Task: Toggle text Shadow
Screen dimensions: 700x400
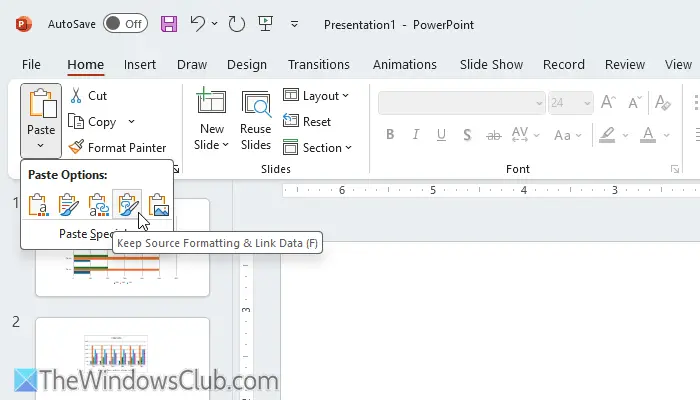Action: click(x=467, y=134)
